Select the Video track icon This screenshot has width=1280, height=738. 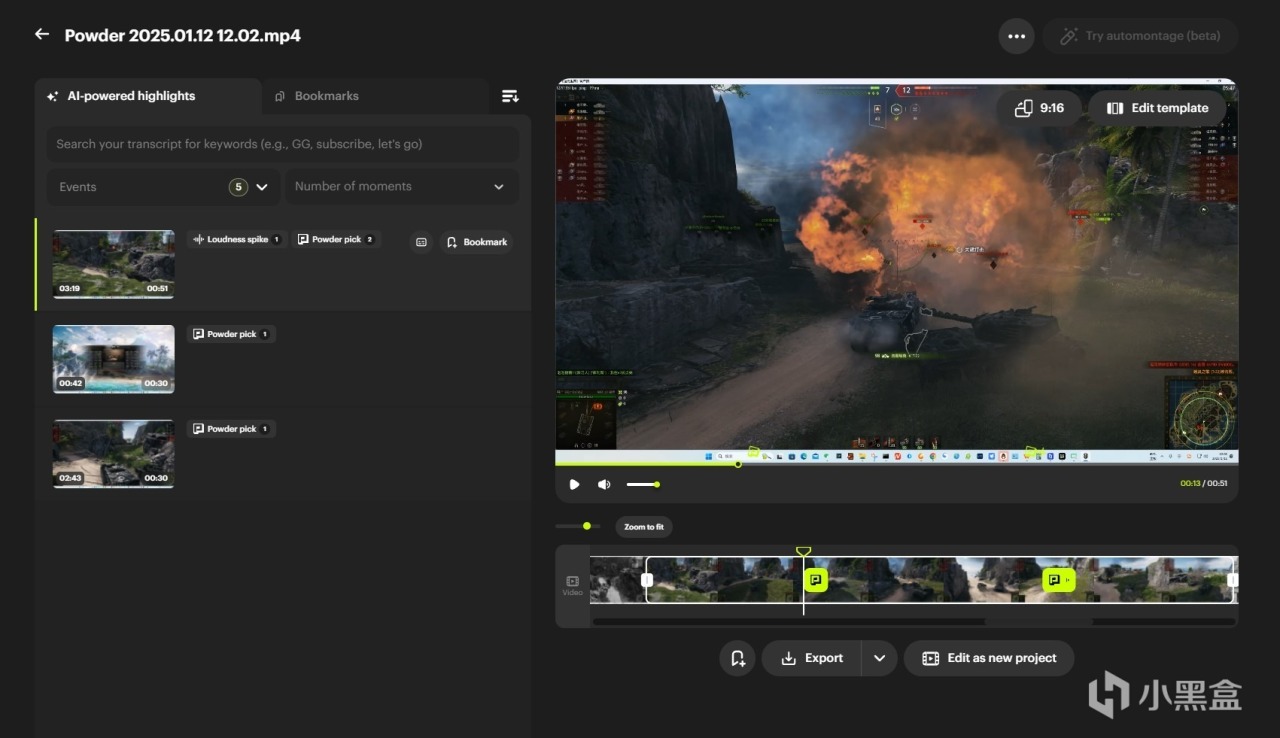572,585
